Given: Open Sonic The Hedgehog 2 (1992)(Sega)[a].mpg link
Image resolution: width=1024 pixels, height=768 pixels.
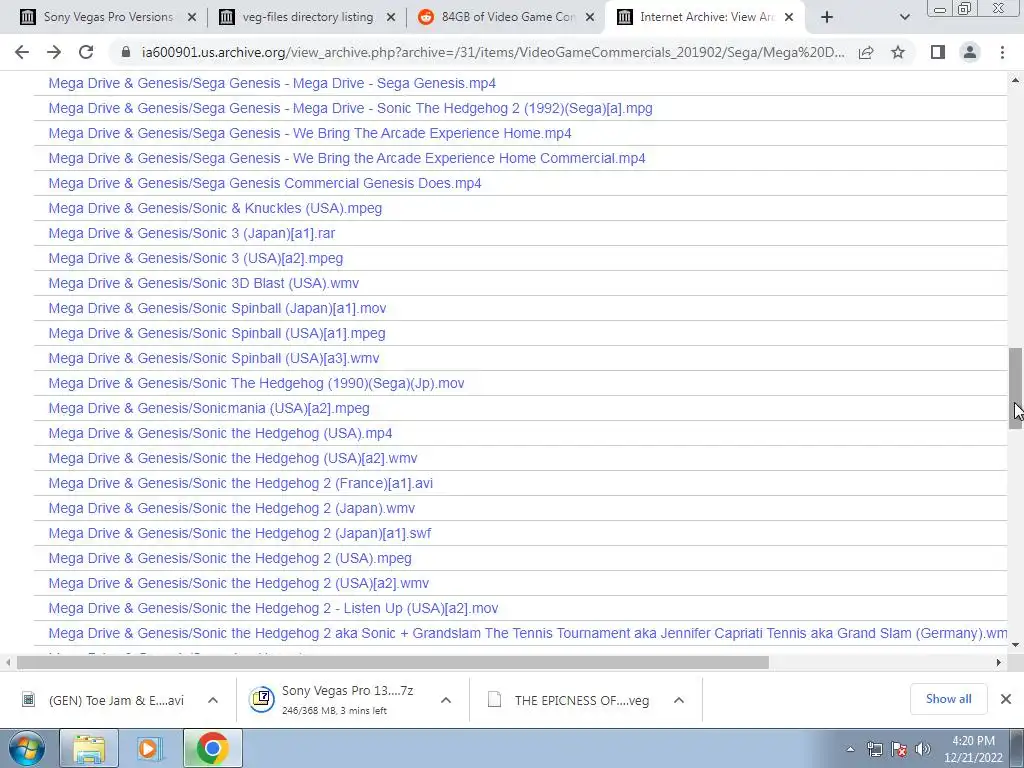Looking at the screenshot, I should 350,108.
